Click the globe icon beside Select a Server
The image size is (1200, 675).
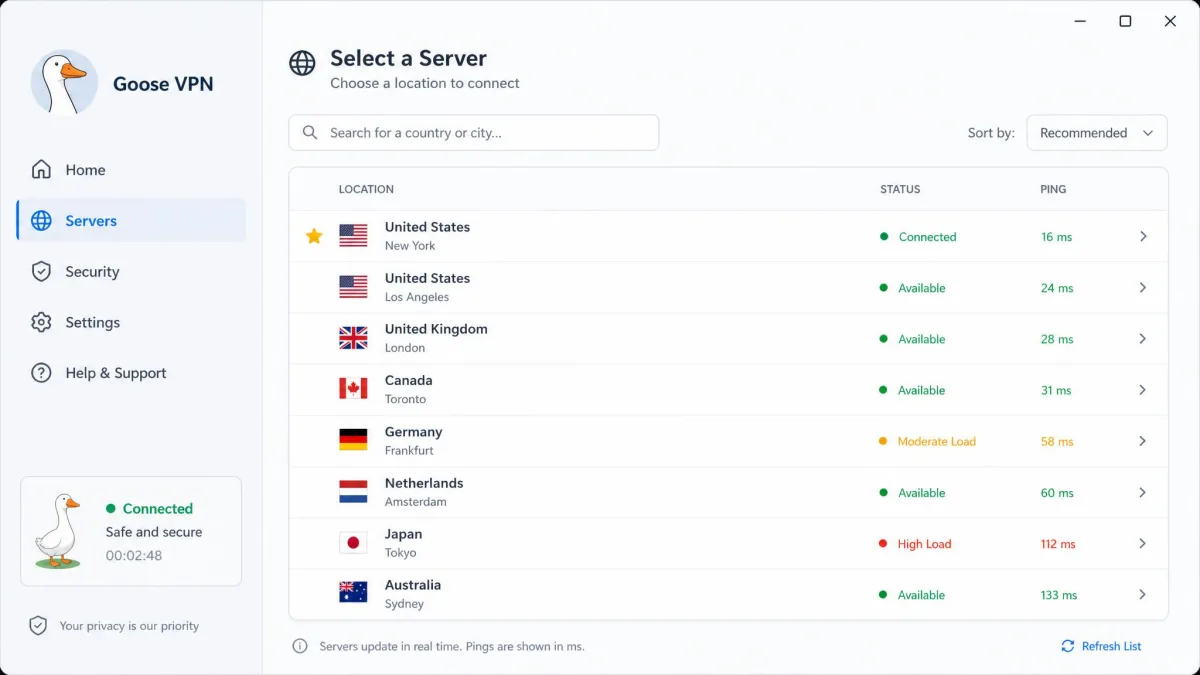click(302, 64)
